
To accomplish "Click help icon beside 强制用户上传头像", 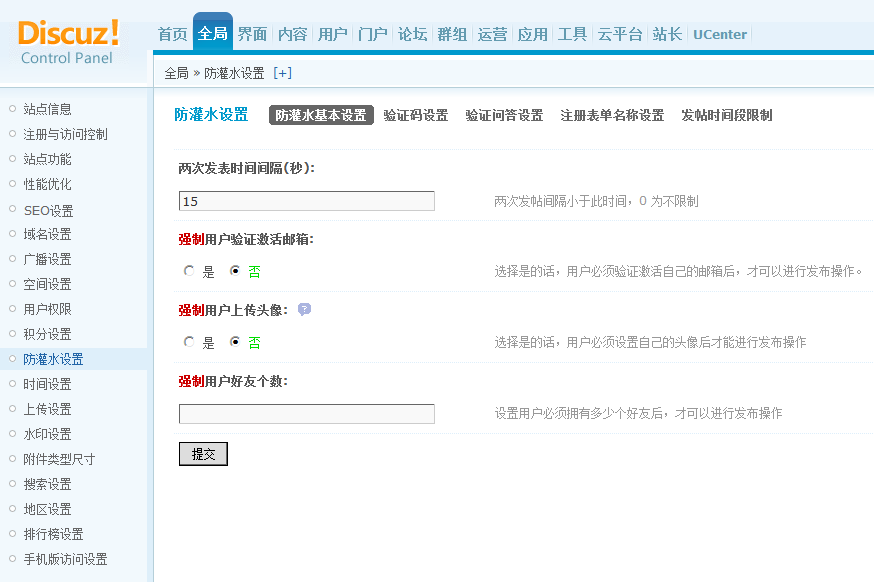I will [304, 310].
